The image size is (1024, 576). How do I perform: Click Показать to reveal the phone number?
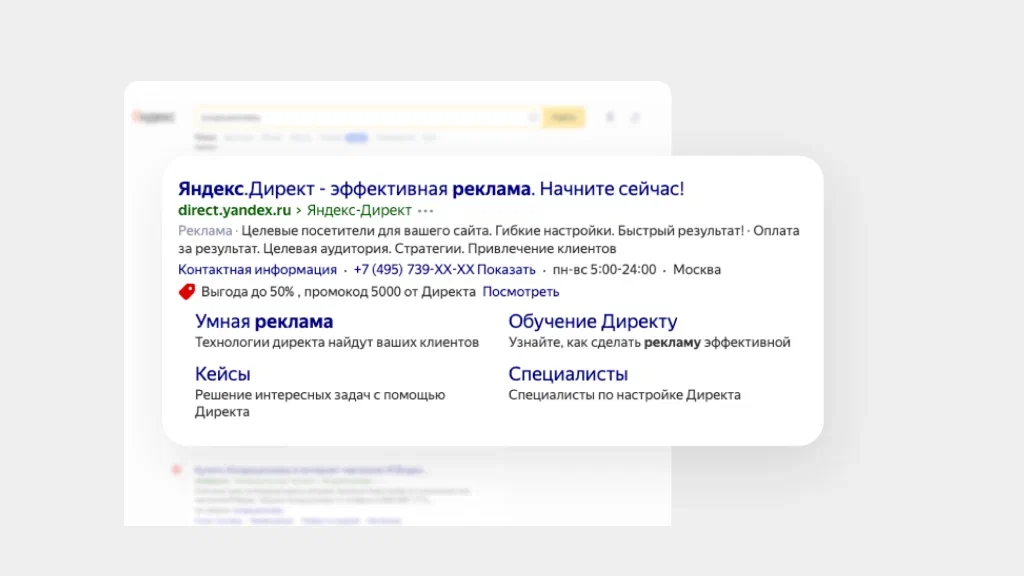click(x=506, y=270)
